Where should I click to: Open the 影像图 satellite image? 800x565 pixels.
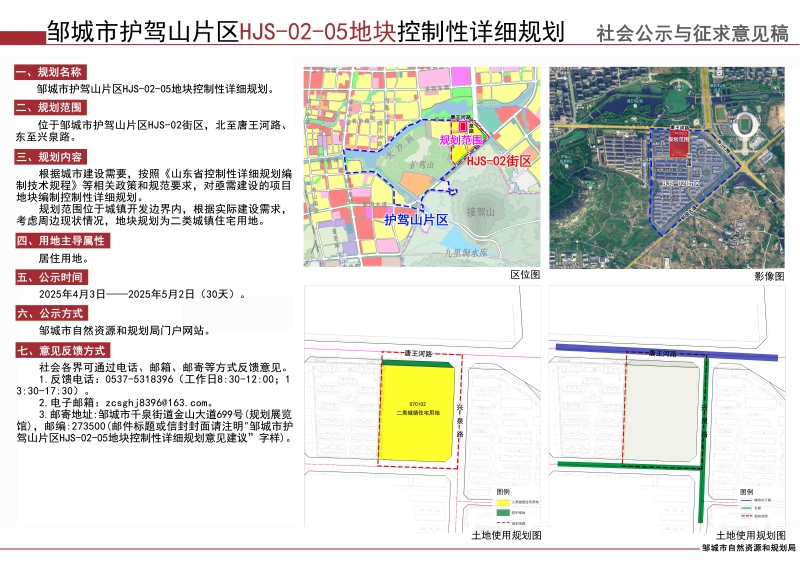click(x=667, y=167)
